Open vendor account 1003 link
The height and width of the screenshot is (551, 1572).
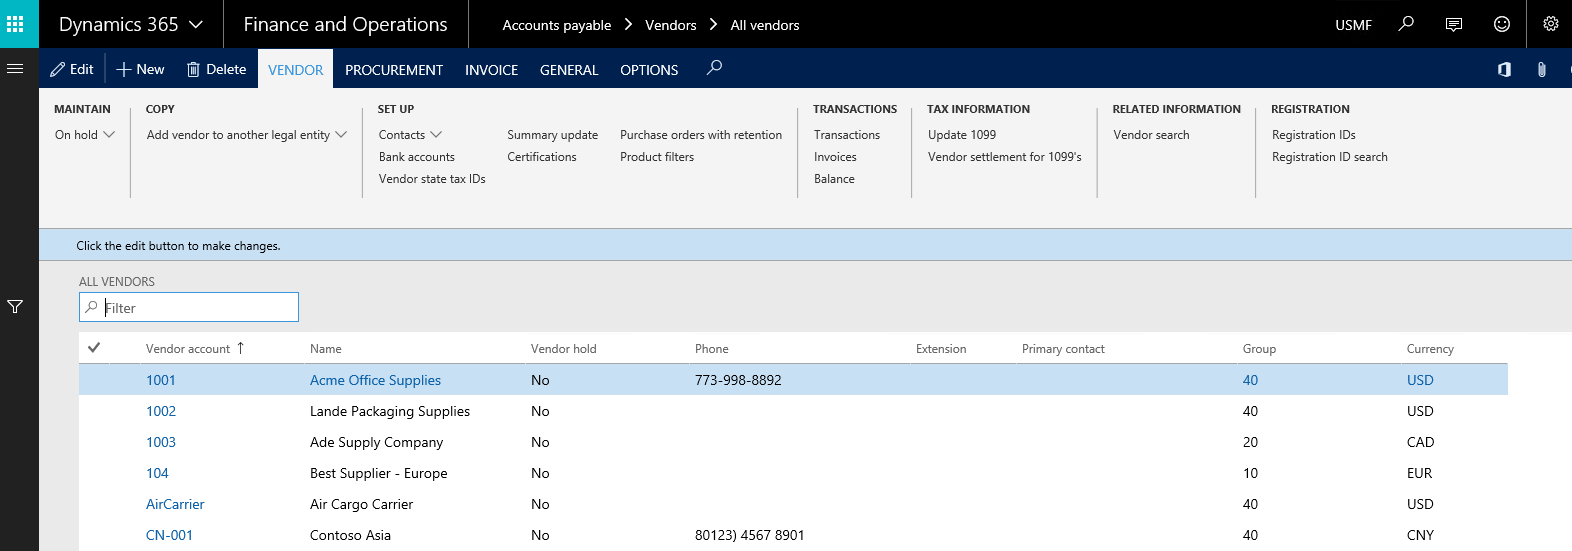click(161, 442)
